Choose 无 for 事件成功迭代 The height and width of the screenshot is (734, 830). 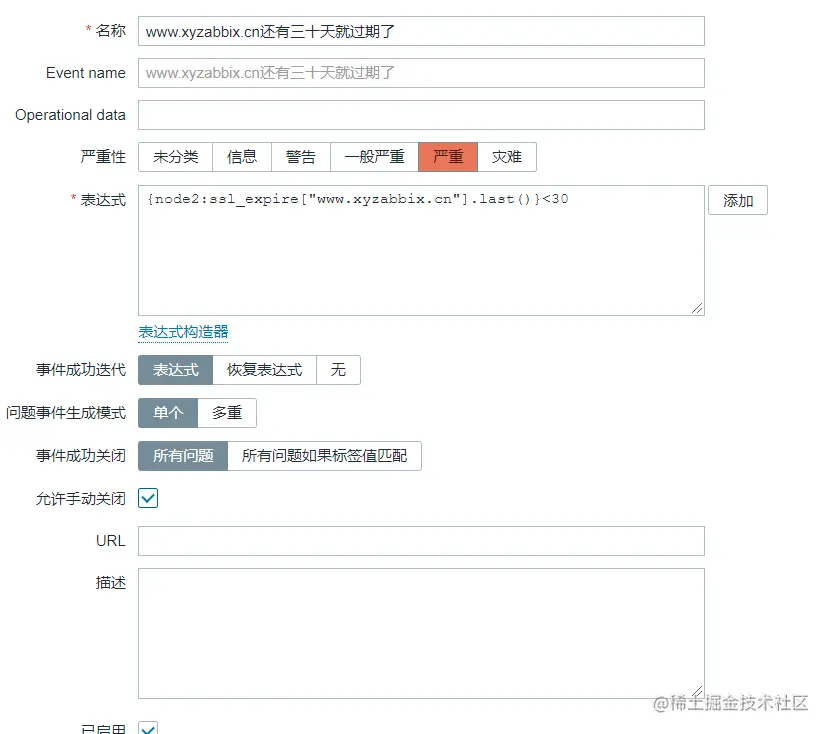[338, 370]
